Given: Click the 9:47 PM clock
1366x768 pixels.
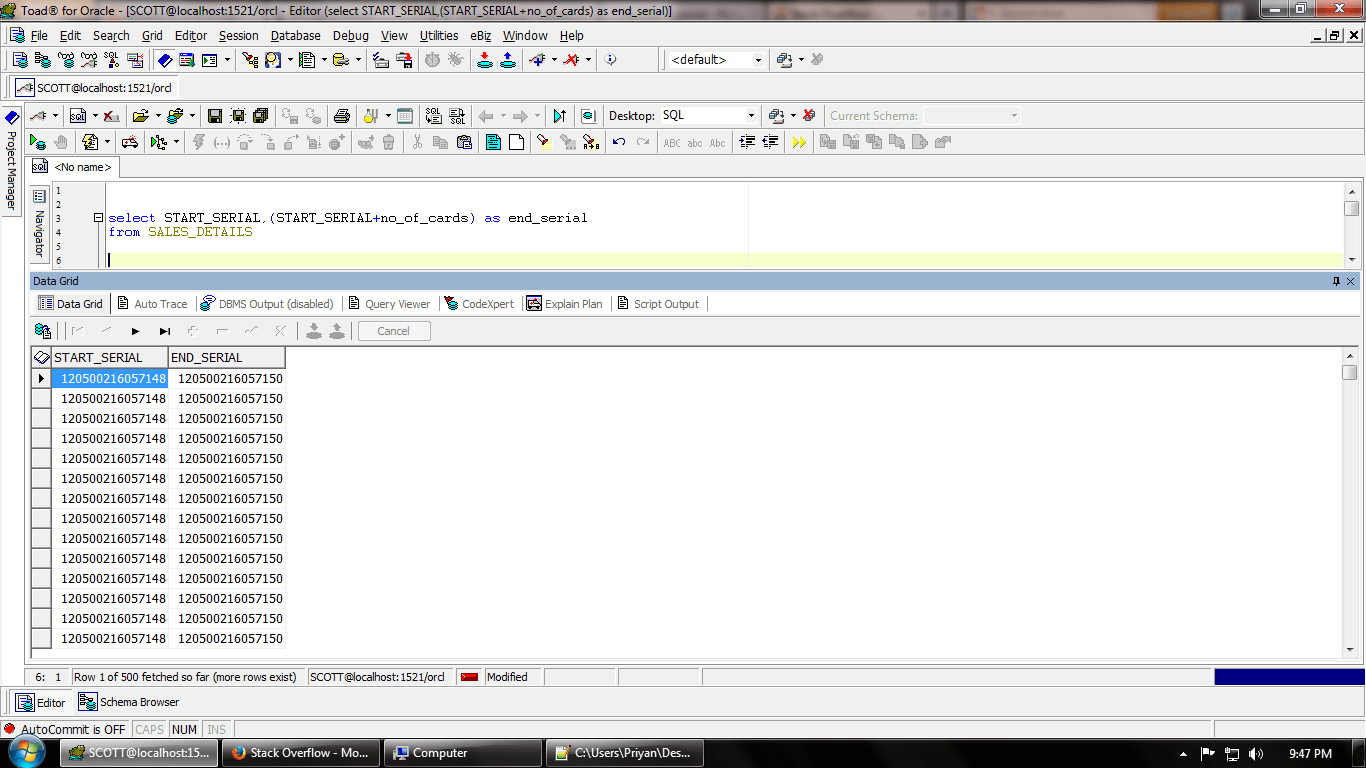Looking at the screenshot, I should (1310, 754).
